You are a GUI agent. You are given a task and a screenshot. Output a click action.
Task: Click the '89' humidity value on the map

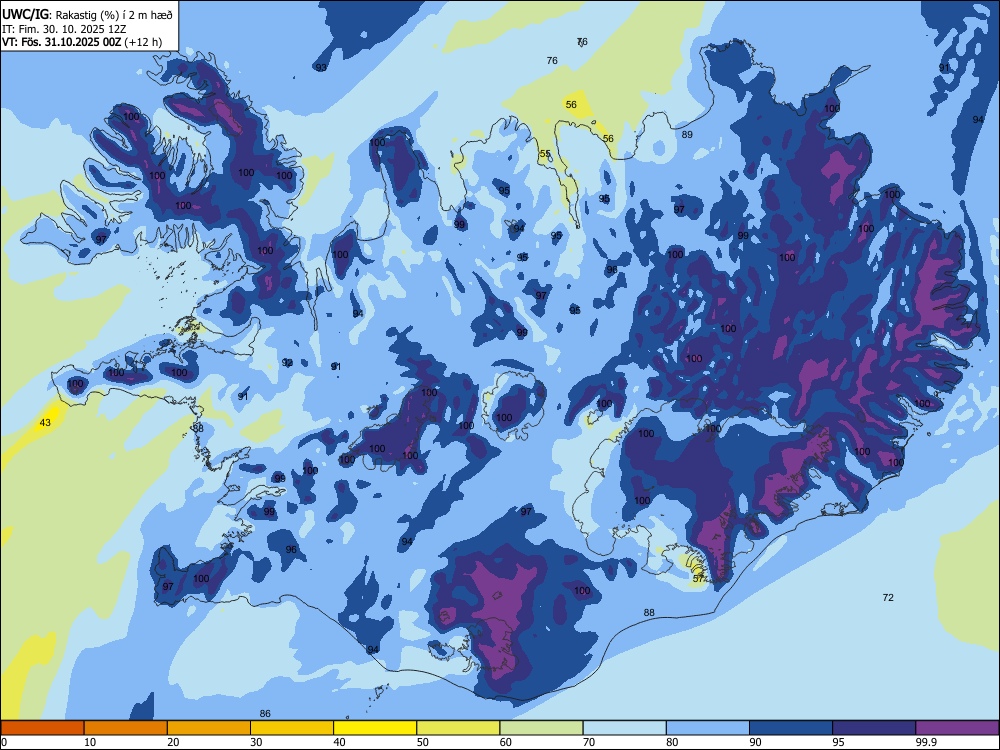[x=687, y=135]
